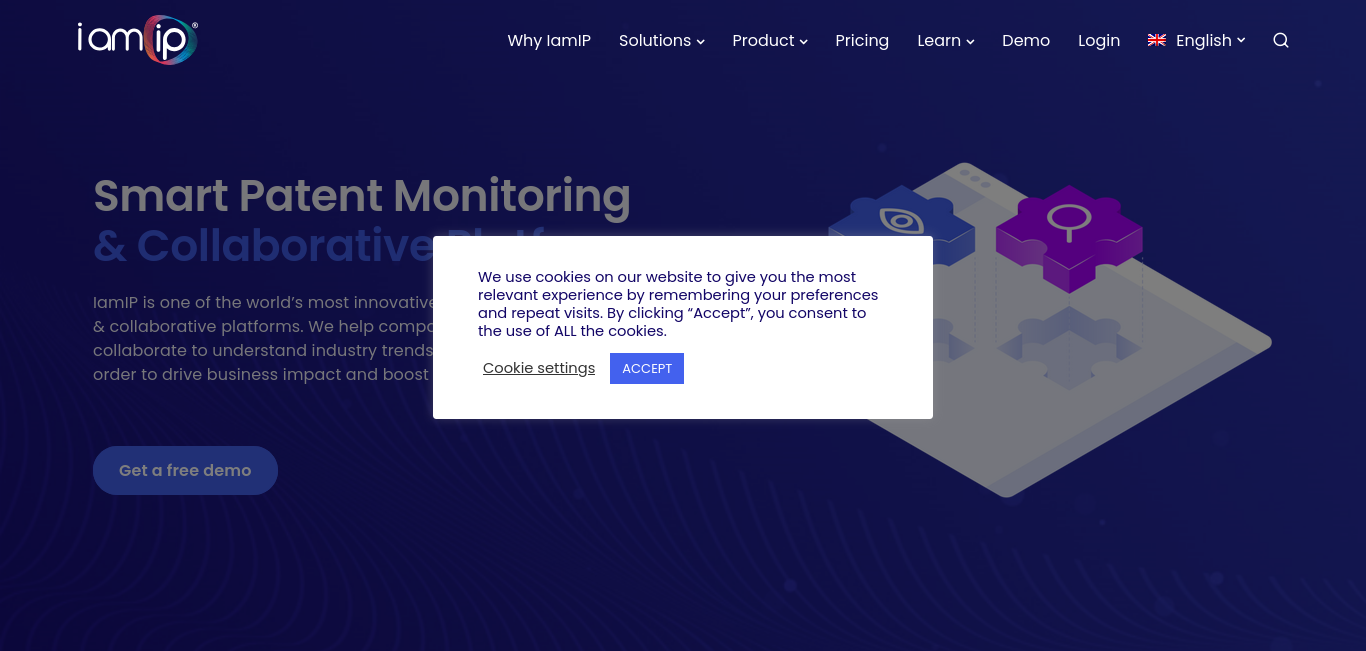Screen dimensions: 1366x651
Task: Open the English language dropdown
Action: click(1210, 41)
